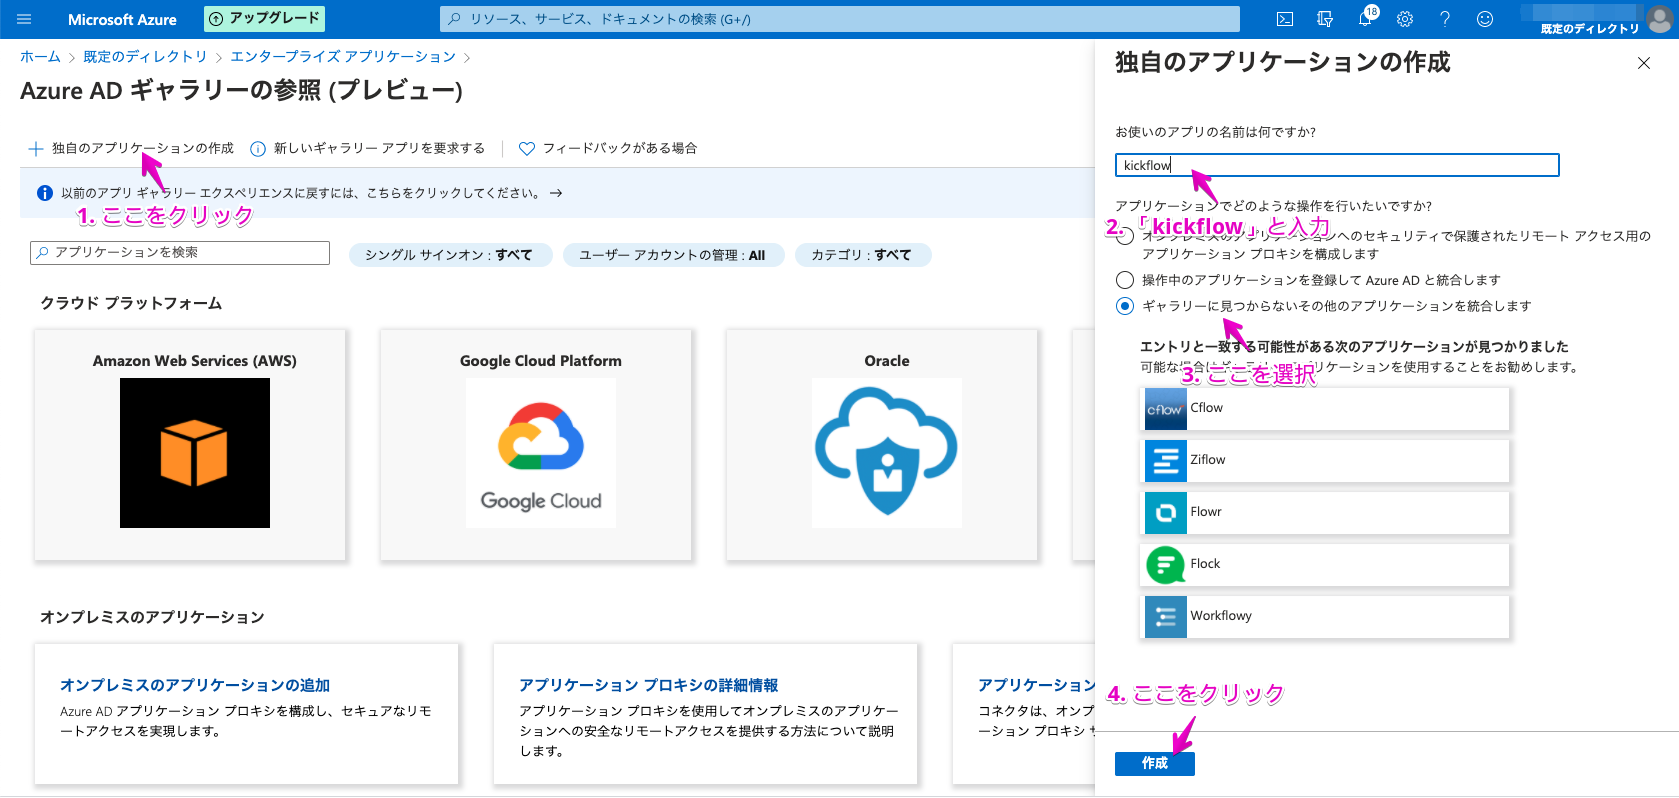This screenshot has height=798, width=1679.
Task: Focus the アプリケーションを検索 search box
Action: [180, 253]
